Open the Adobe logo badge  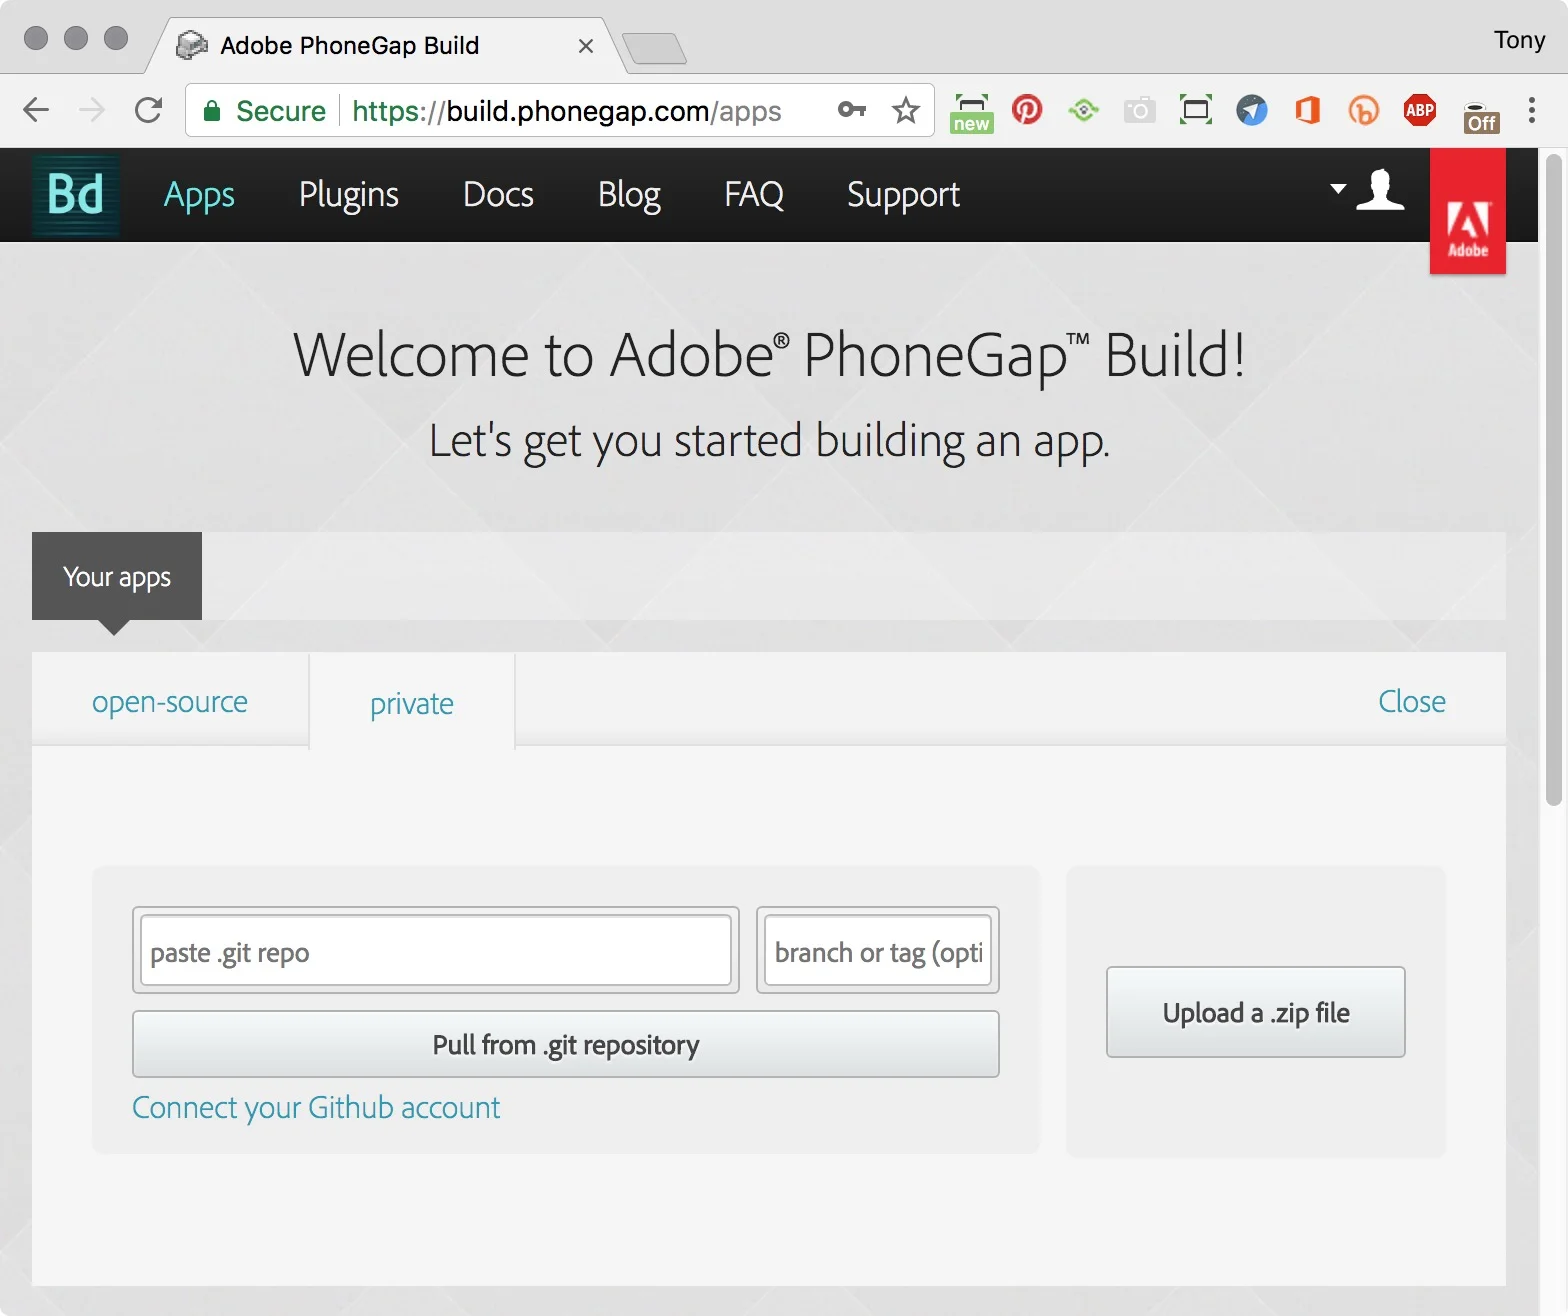pyautogui.click(x=1468, y=212)
